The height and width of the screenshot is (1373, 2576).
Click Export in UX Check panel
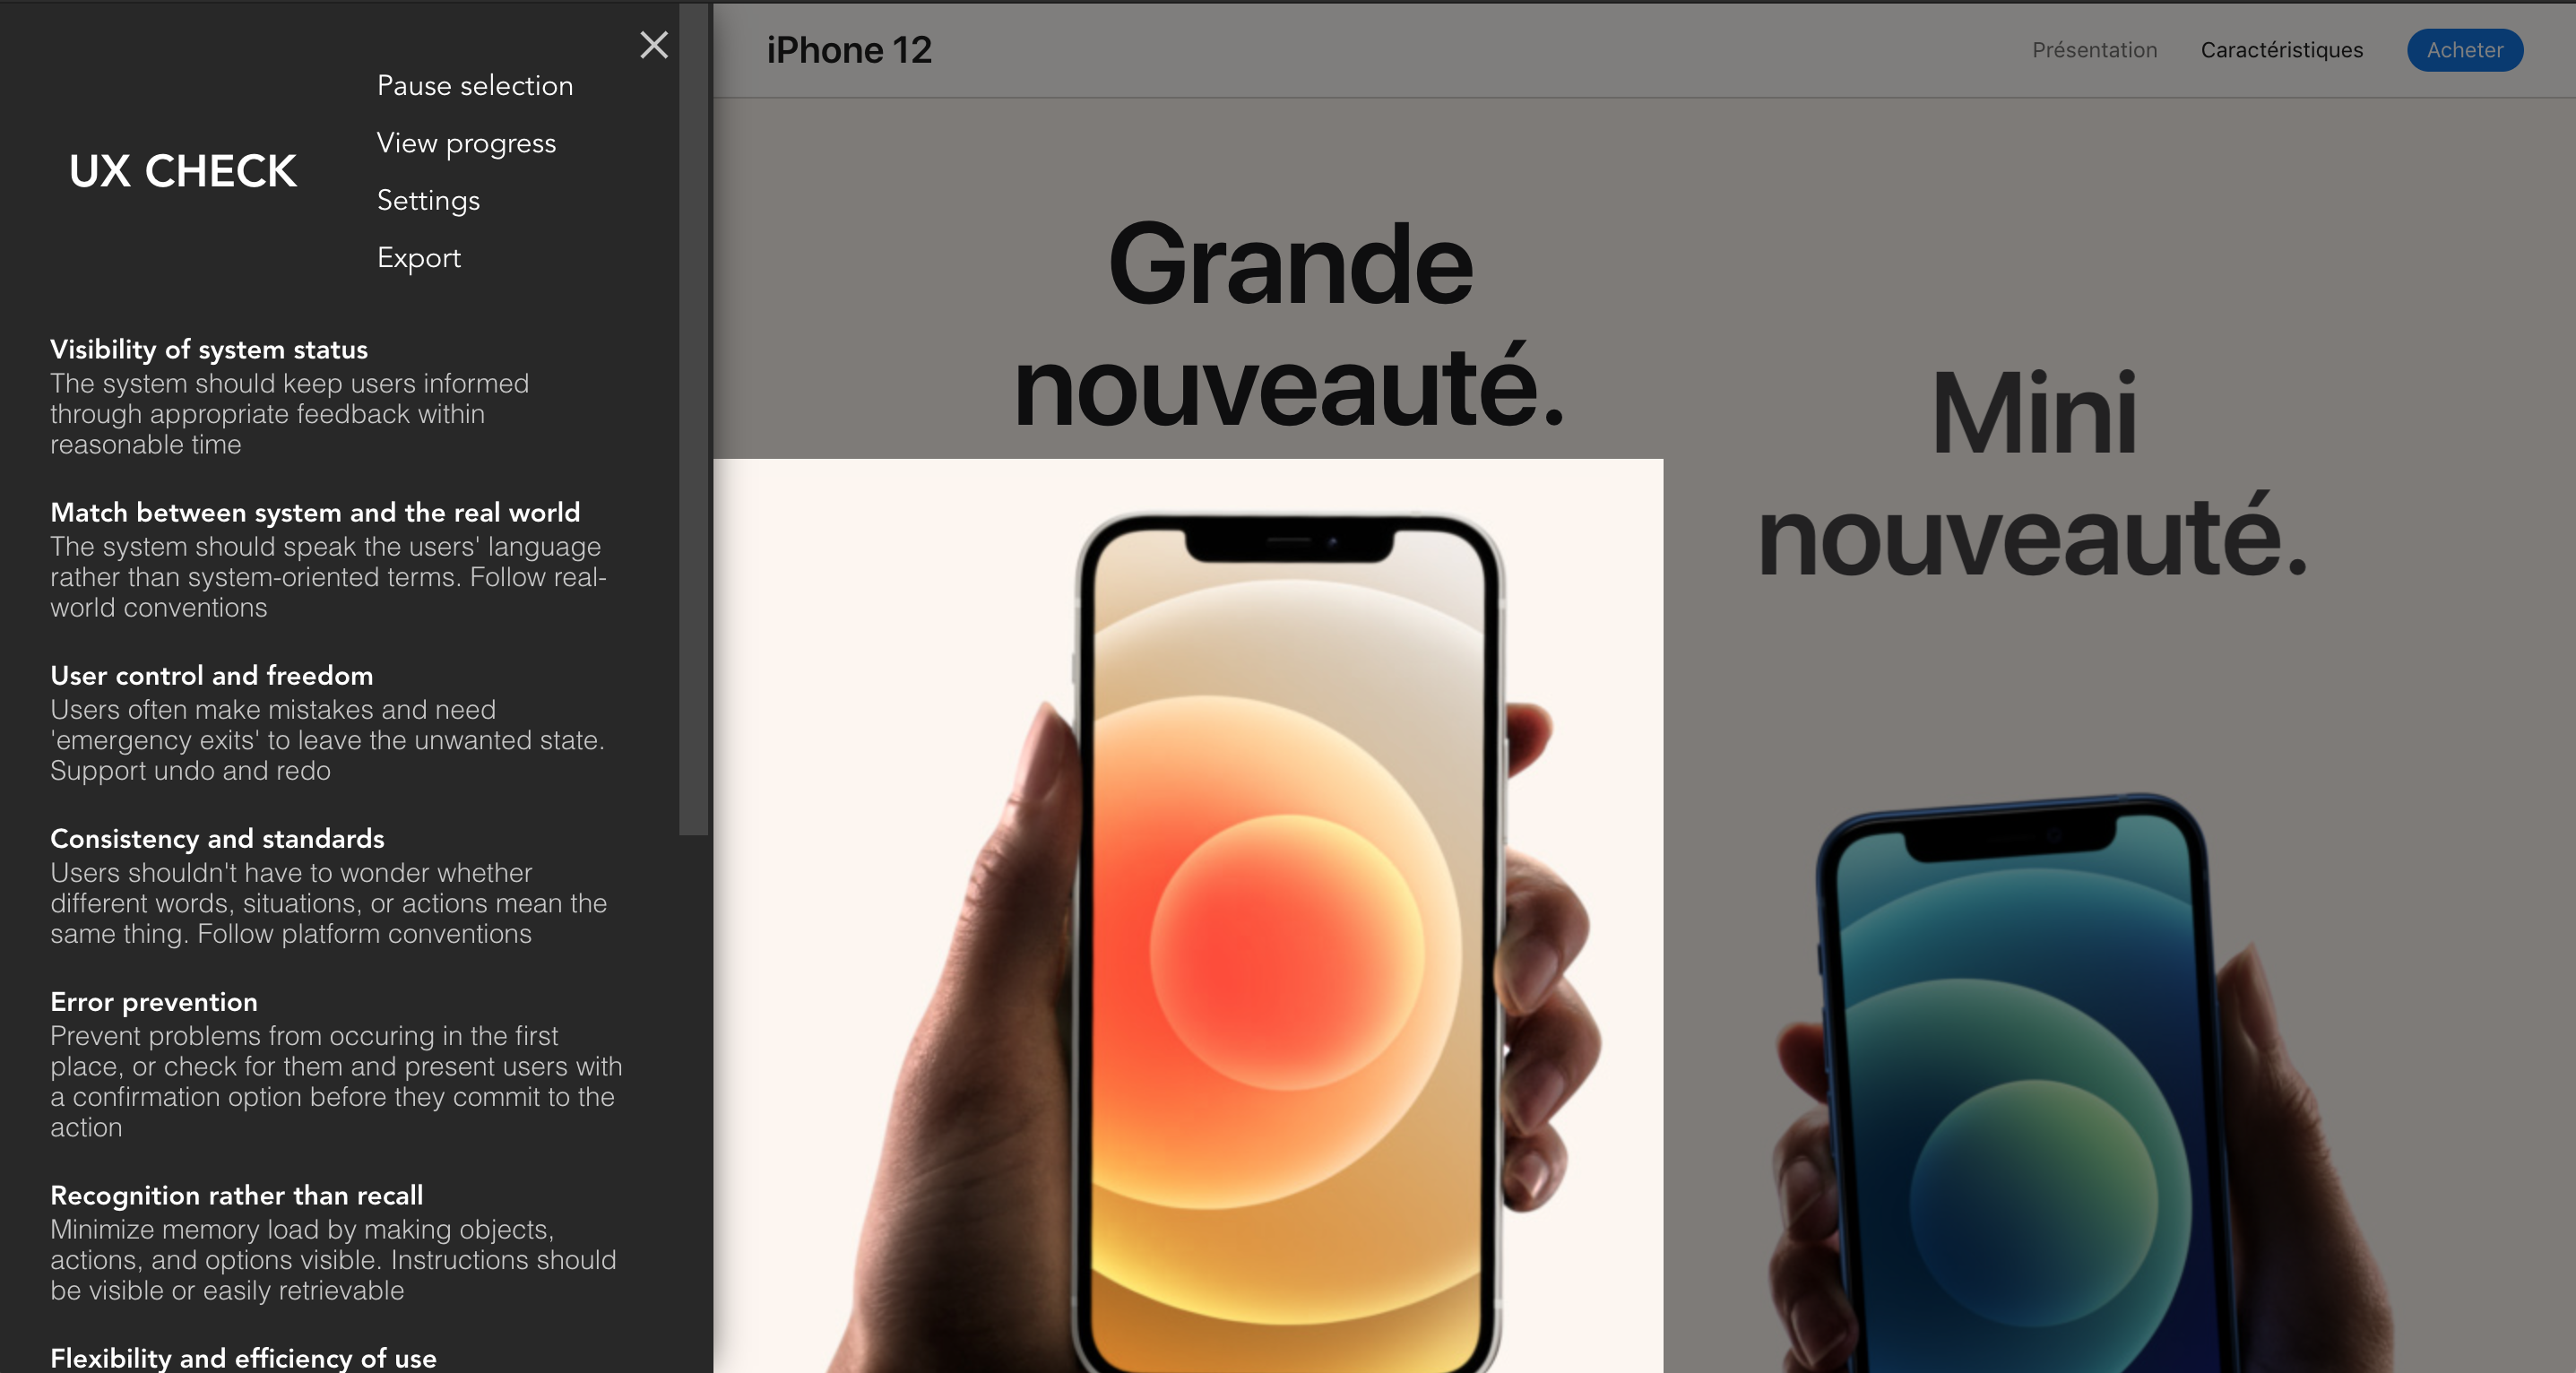(419, 255)
